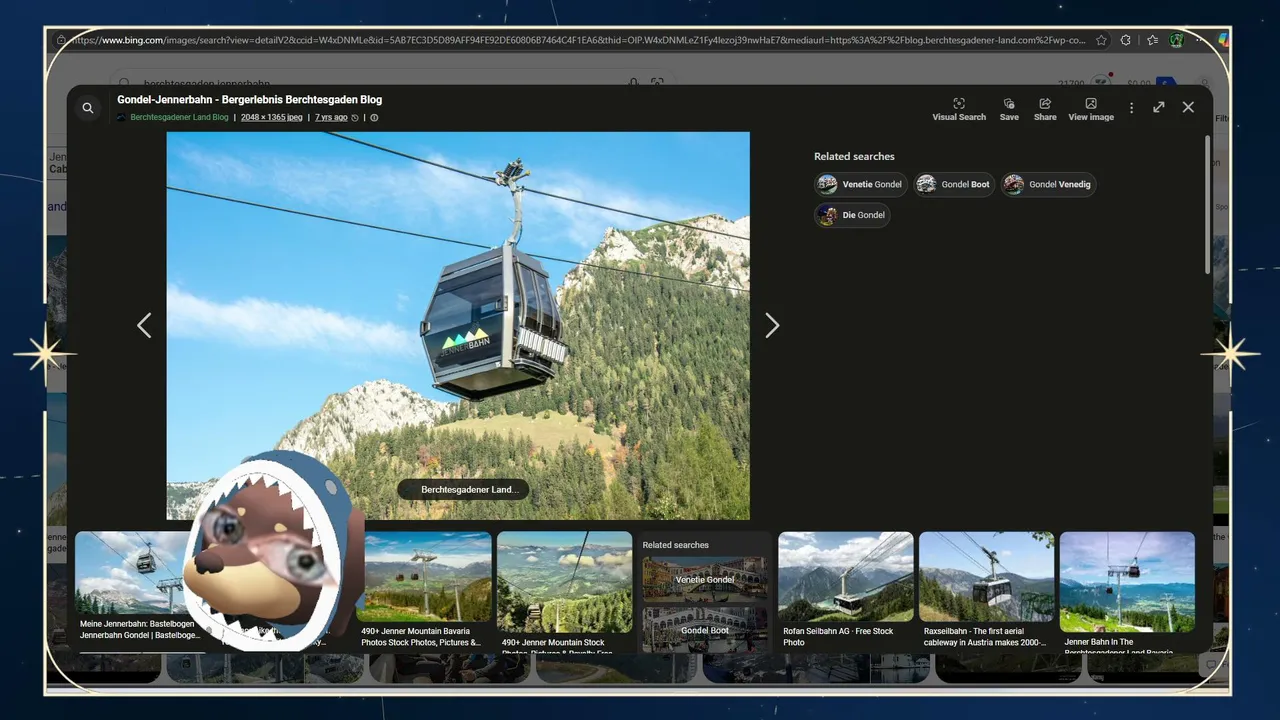Select the 'Die Gondel' related search chip

pyautogui.click(x=852, y=215)
